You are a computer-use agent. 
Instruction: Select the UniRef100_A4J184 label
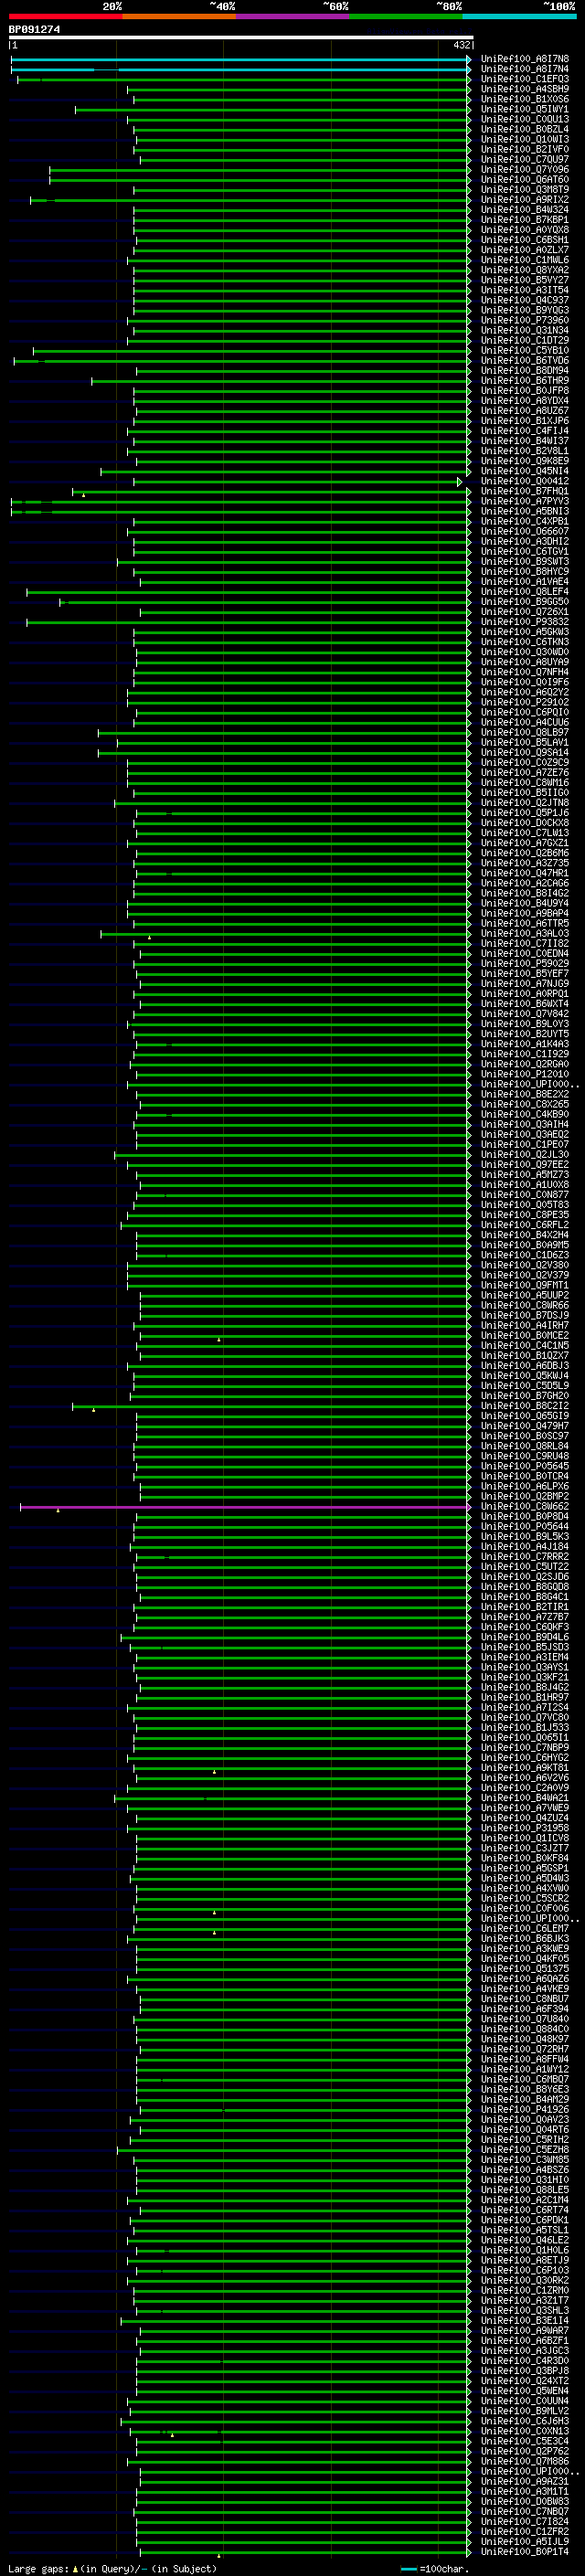pyautogui.click(x=525, y=1547)
